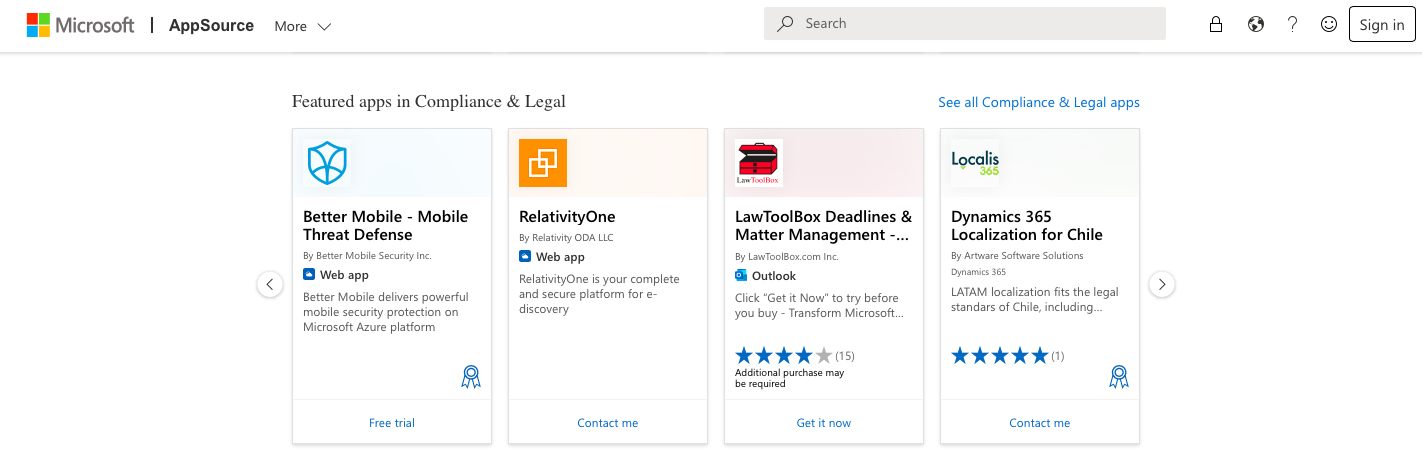Expand the More menu
The height and width of the screenshot is (472, 1422).
coord(303,26)
